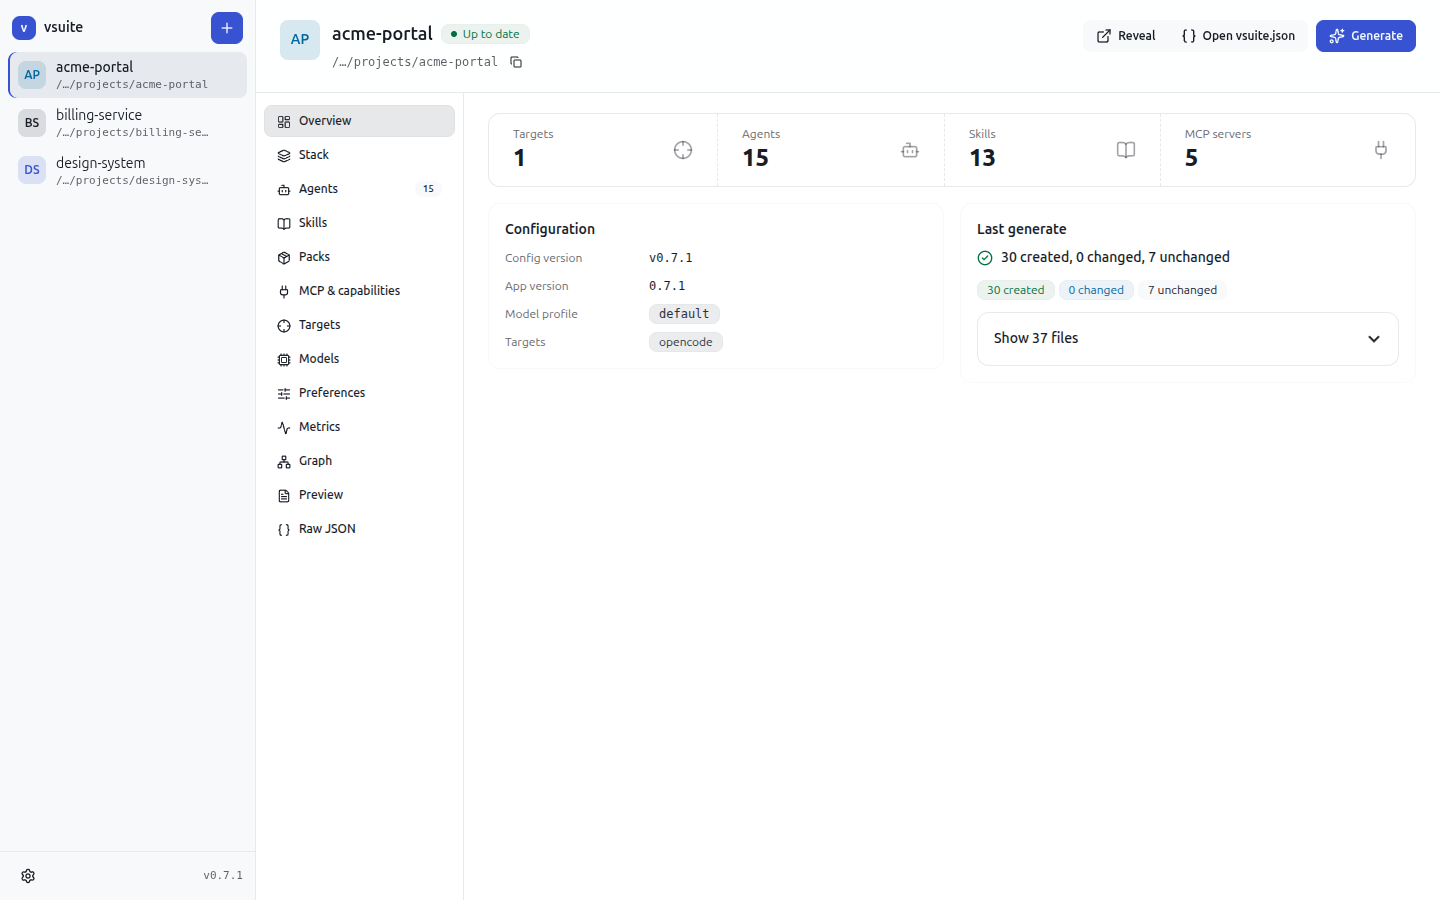The image size is (1440, 900).
Task: Click the add project plus button
Action: point(227,28)
